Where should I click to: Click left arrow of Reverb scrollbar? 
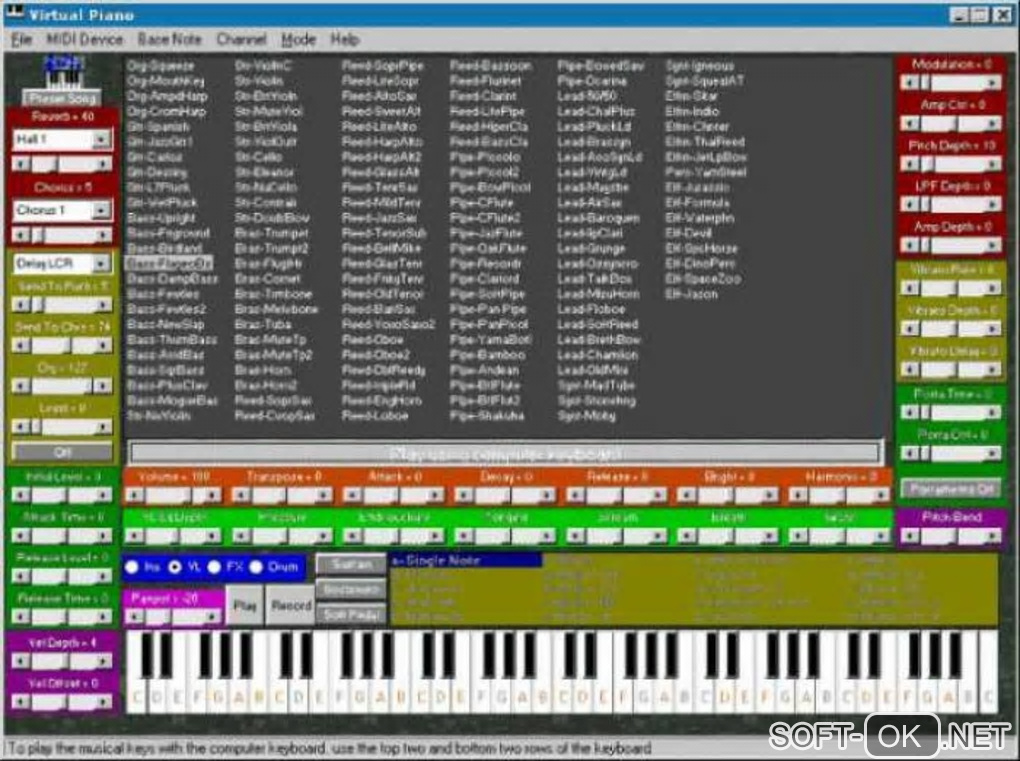pos(21,164)
